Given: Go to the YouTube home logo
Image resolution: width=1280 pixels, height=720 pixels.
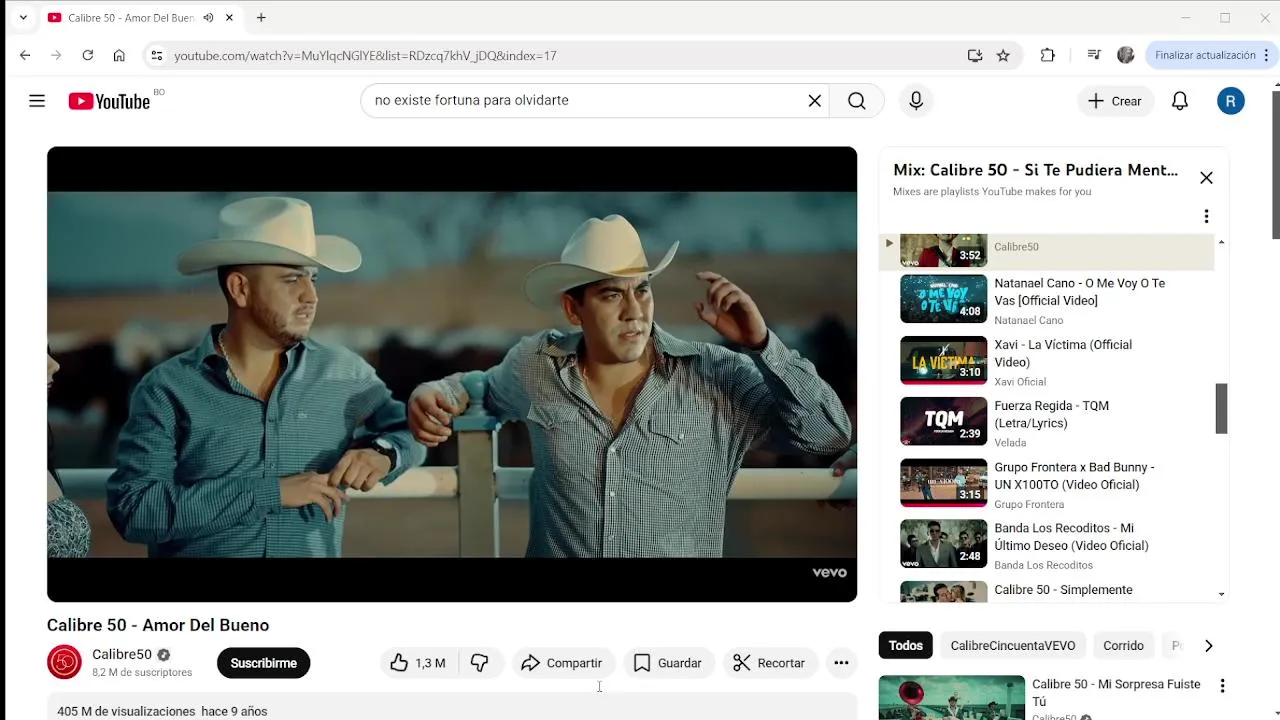Looking at the screenshot, I should [109, 101].
